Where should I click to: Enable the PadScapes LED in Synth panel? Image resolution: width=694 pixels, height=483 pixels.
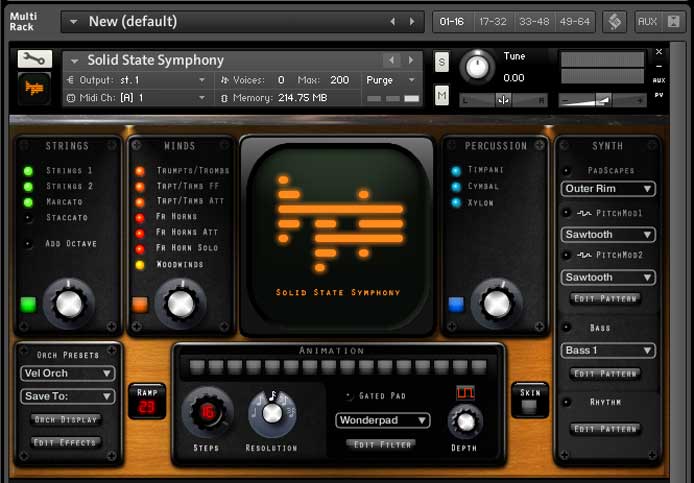pyautogui.click(x=567, y=171)
